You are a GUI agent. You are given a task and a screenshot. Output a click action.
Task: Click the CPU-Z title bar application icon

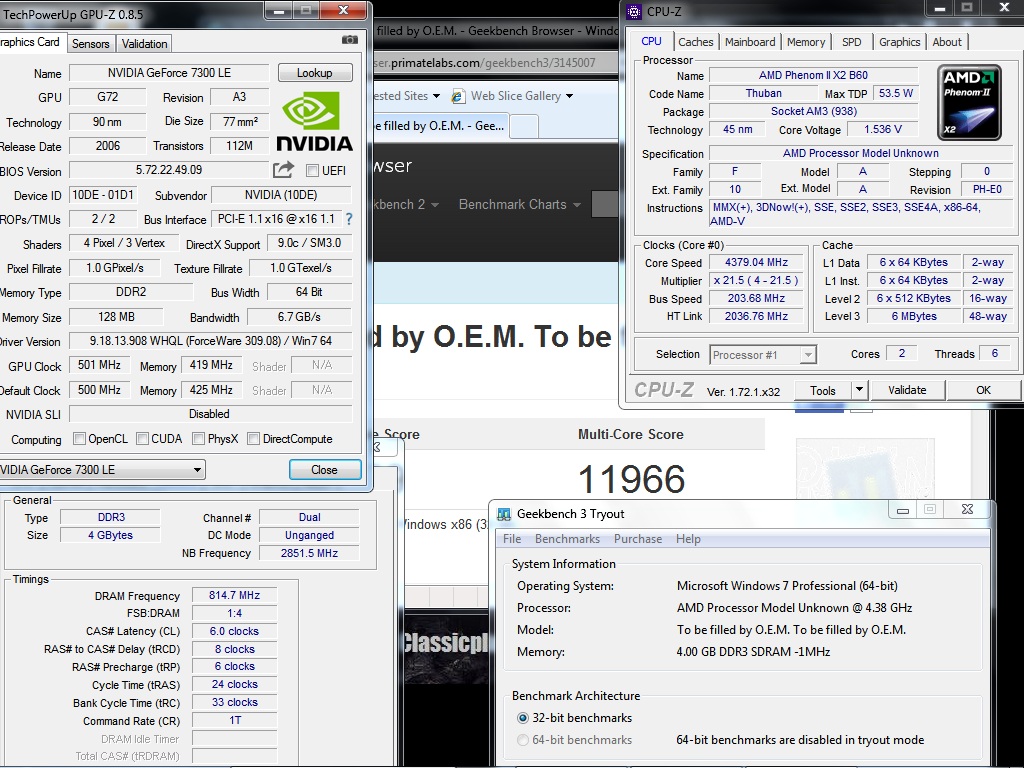(x=633, y=11)
